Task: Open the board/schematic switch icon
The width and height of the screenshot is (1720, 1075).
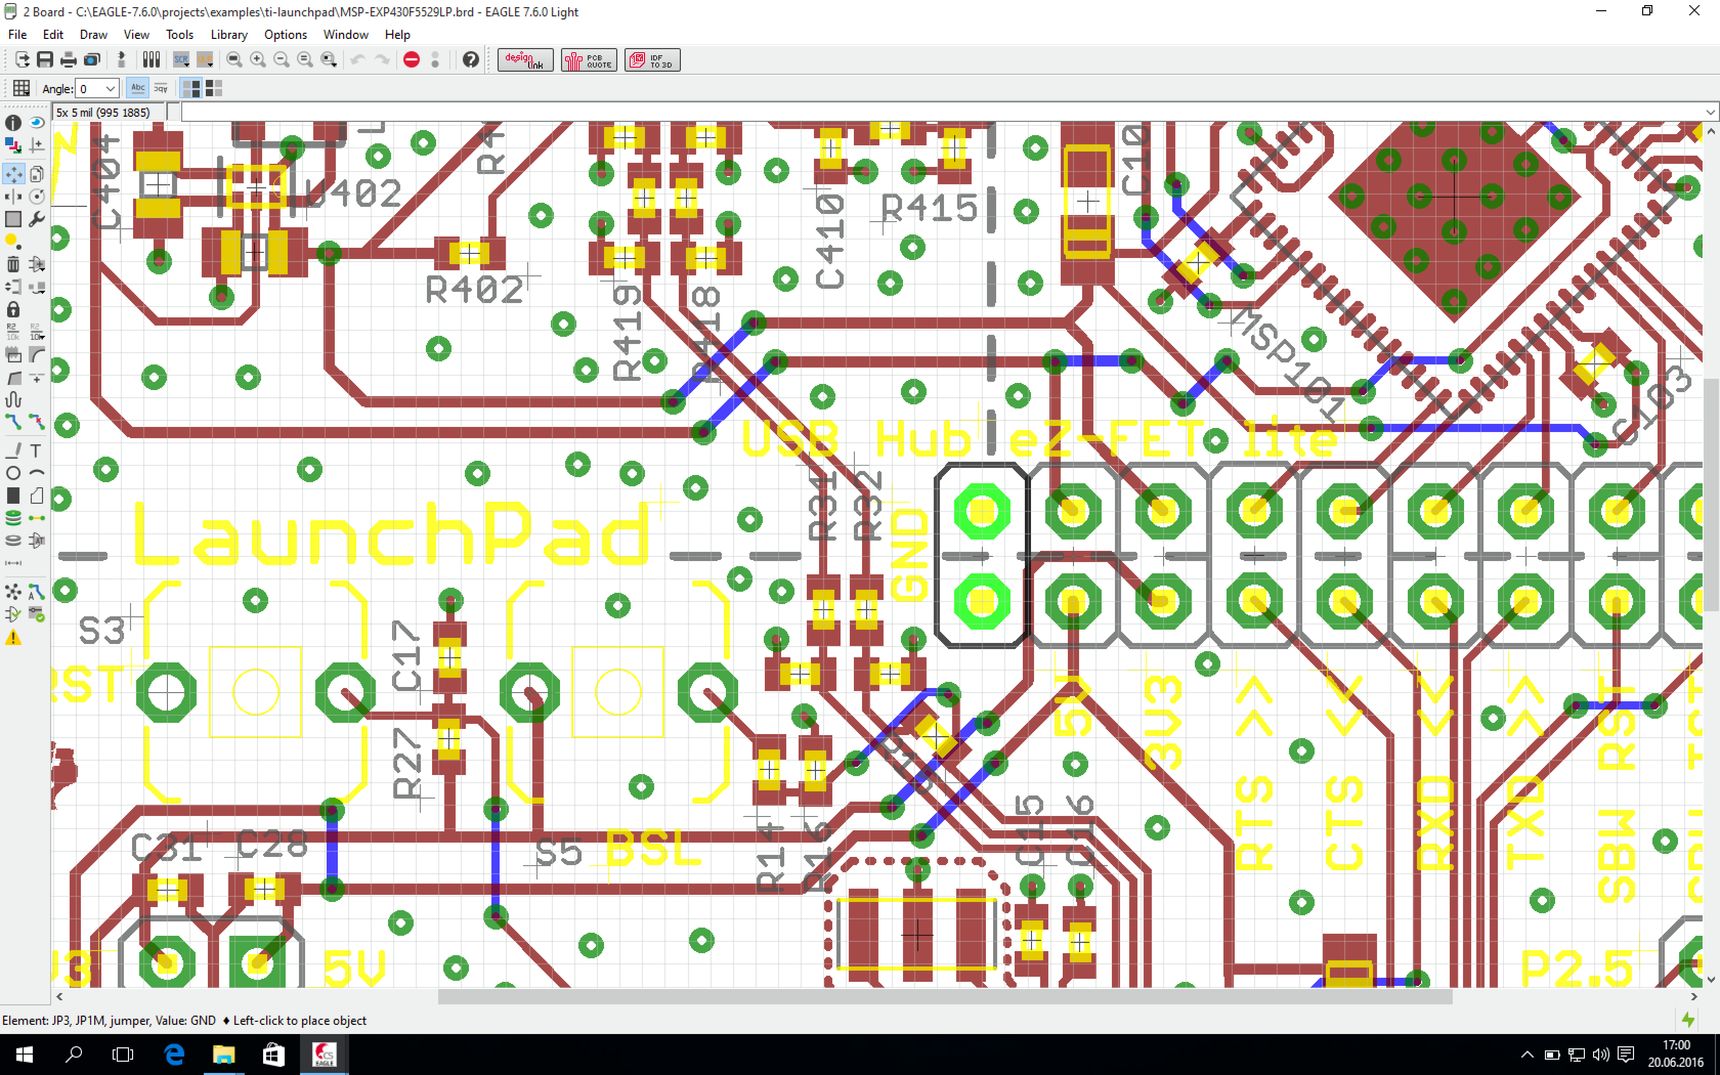Action: [x=121, y=60]
